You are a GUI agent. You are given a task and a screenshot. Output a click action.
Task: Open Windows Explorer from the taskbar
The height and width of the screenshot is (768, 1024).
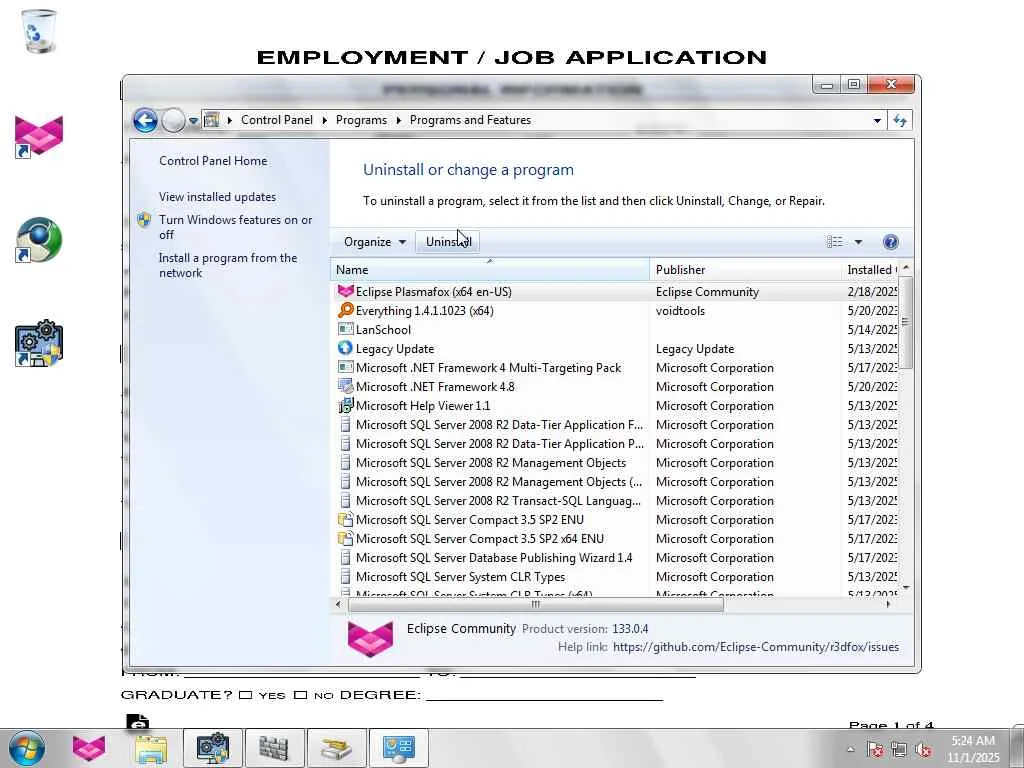coord(151,748)
